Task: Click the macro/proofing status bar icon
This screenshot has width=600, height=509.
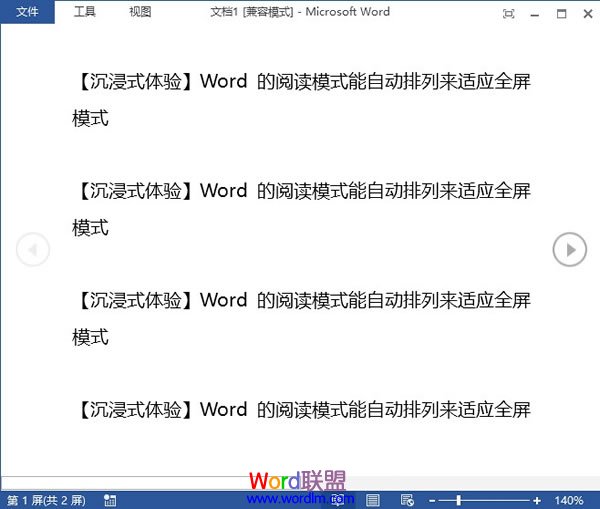Action: pos(110,500)
